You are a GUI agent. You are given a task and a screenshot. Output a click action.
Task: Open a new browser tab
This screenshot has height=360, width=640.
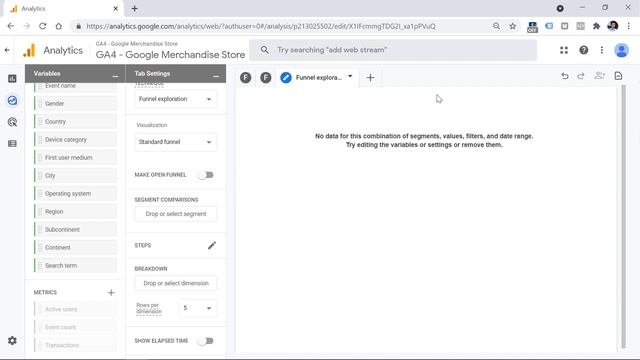[135, 9]
